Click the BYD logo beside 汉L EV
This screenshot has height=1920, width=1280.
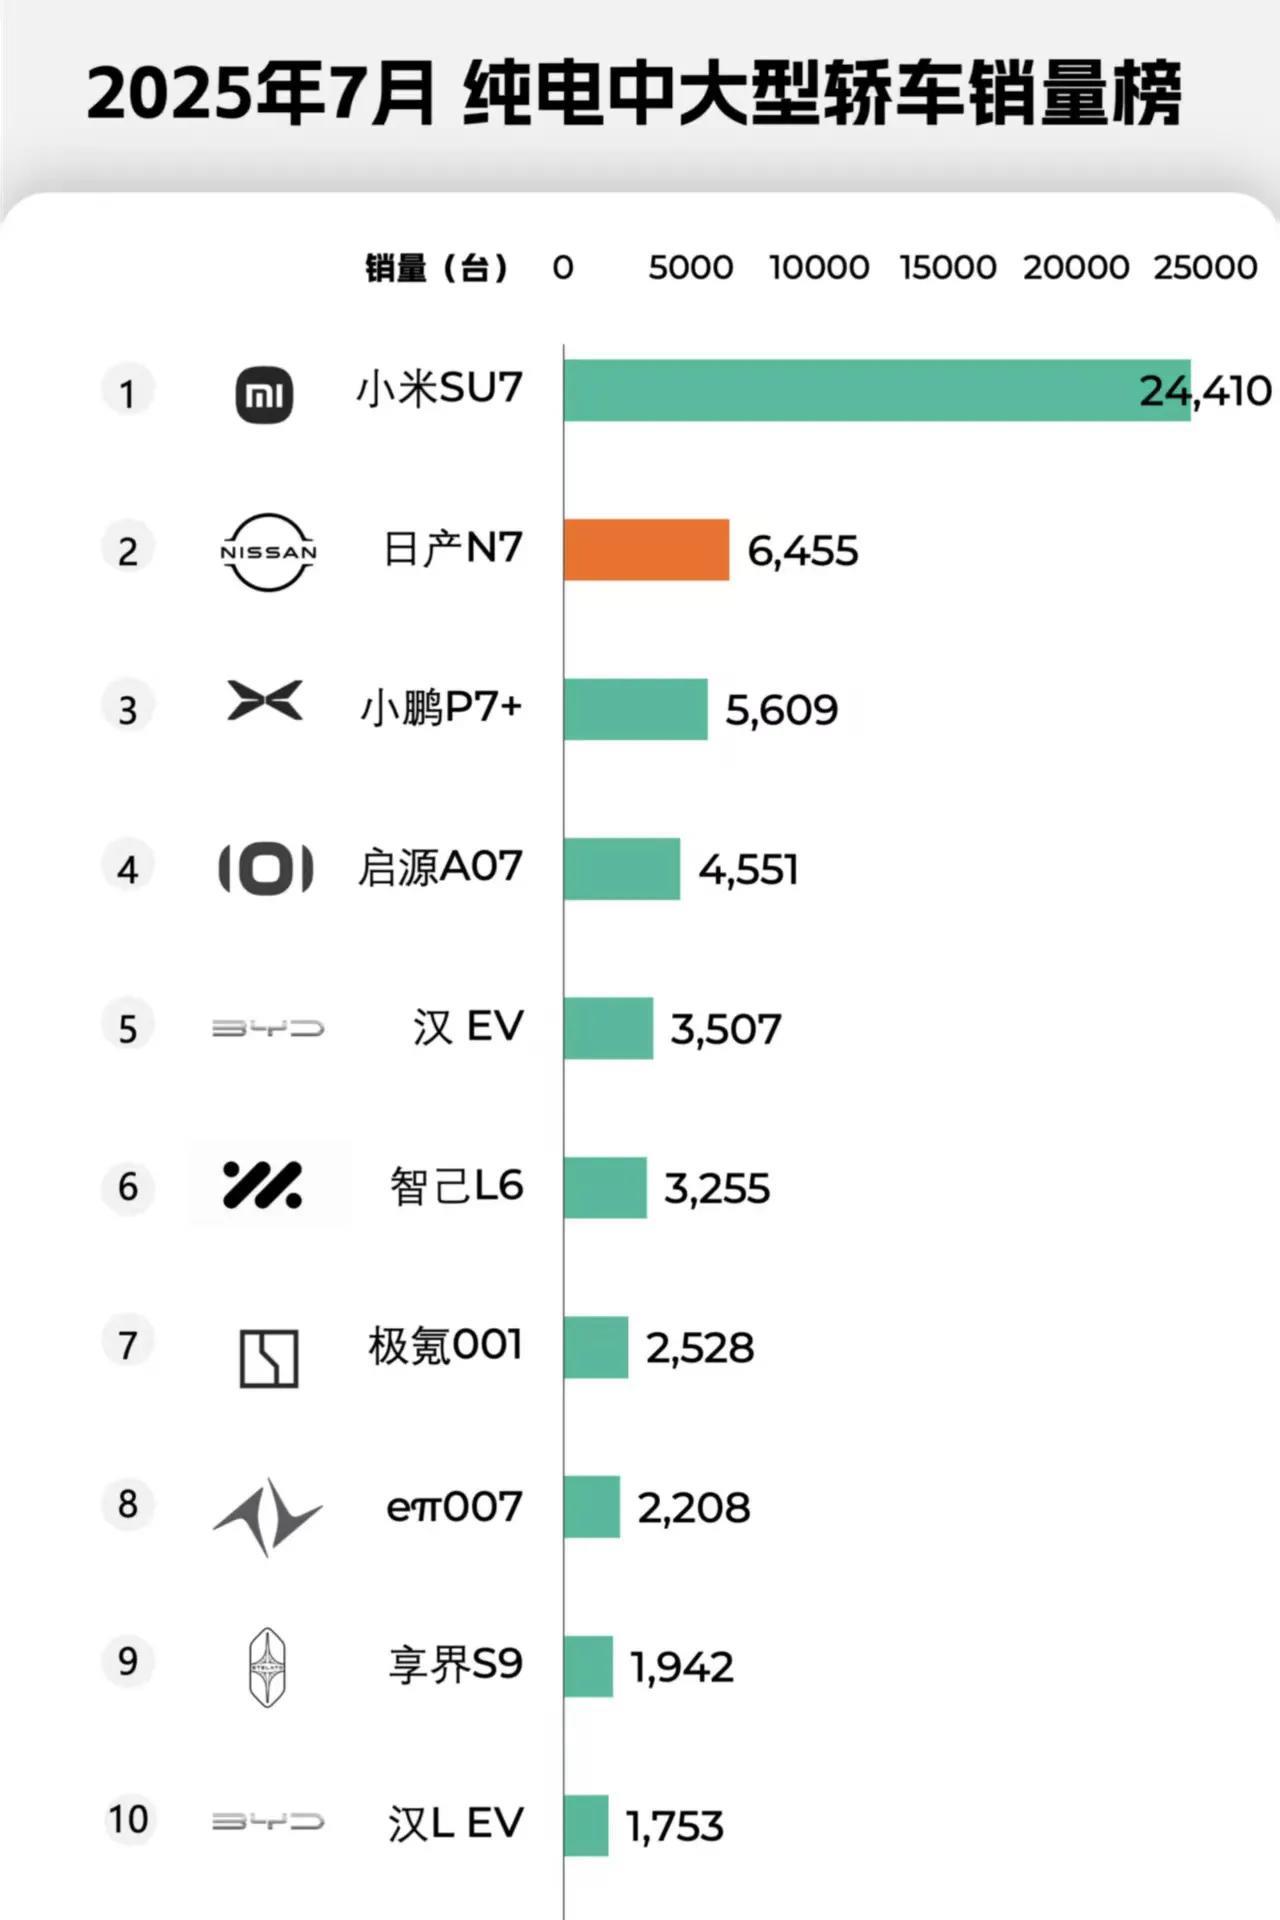[268, 1822]
